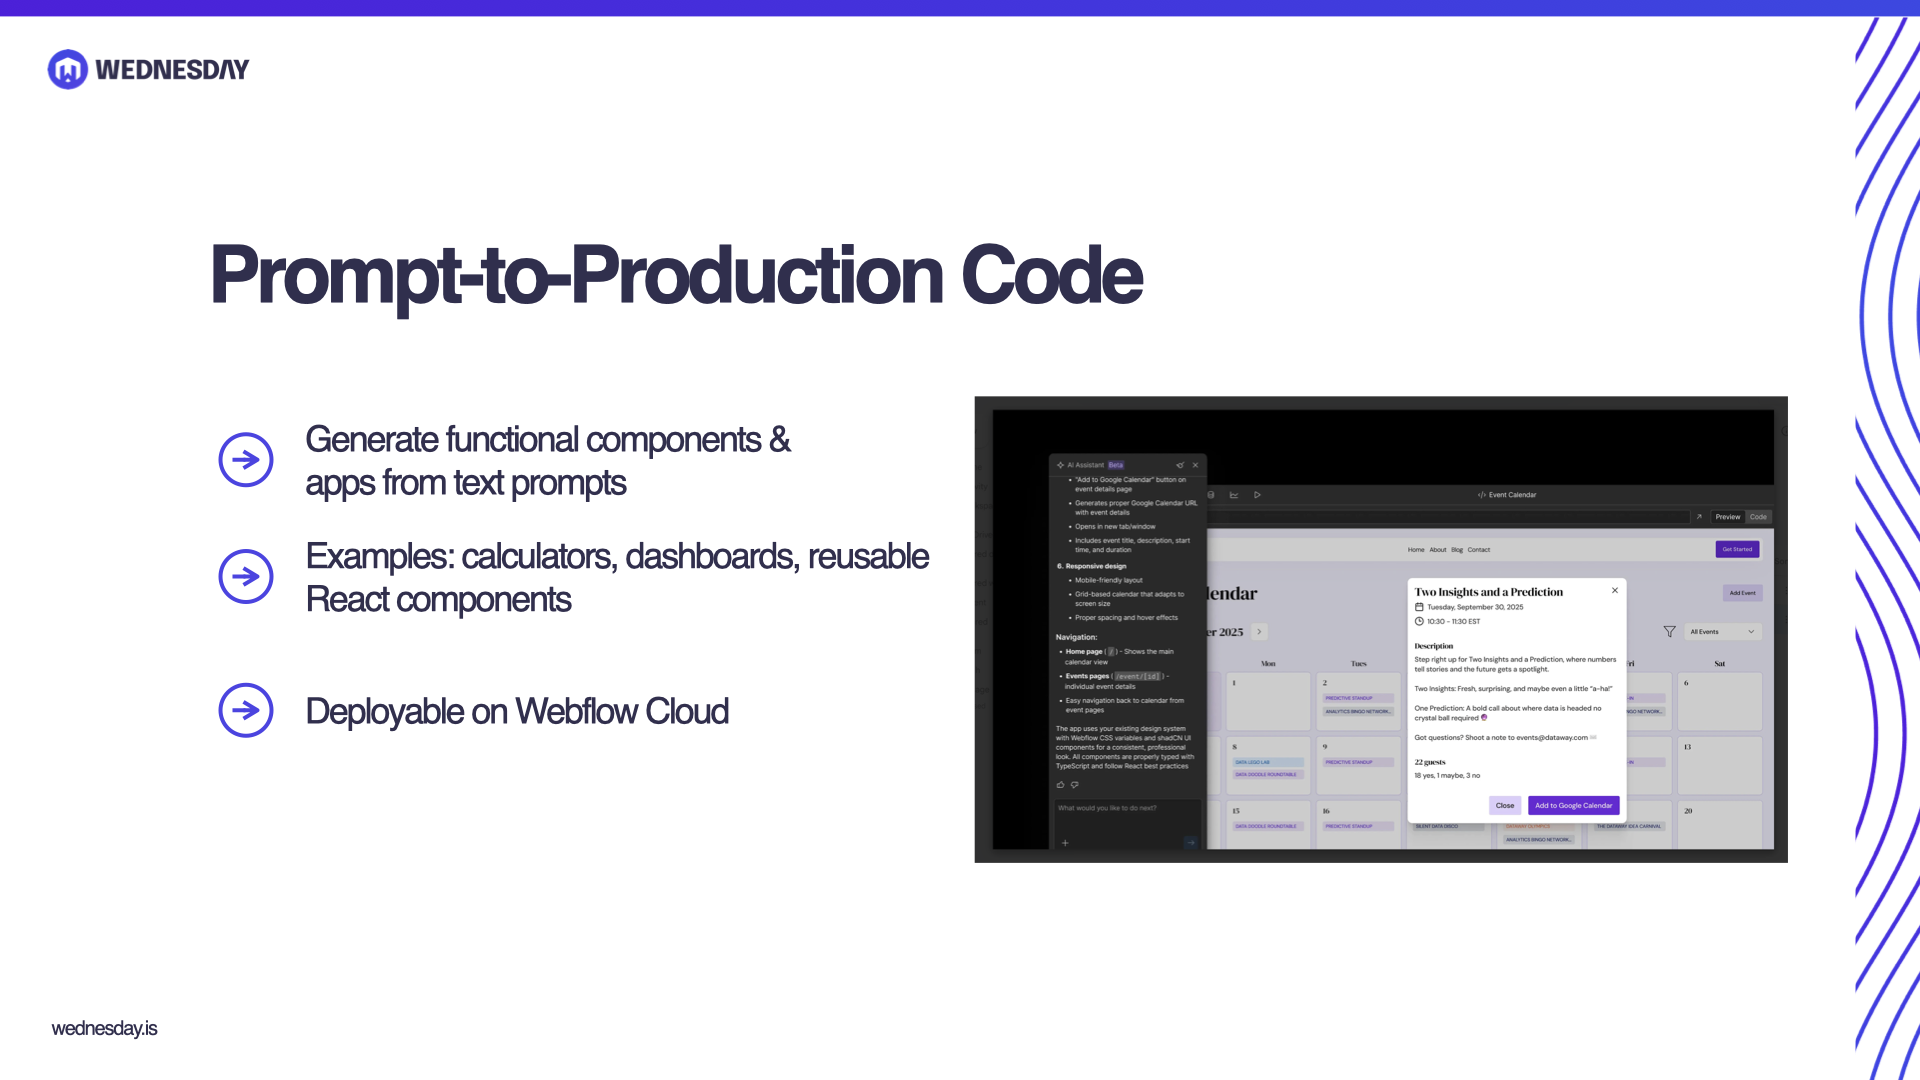
Task: Open the About navigation item
Action: pos(1438,549)
